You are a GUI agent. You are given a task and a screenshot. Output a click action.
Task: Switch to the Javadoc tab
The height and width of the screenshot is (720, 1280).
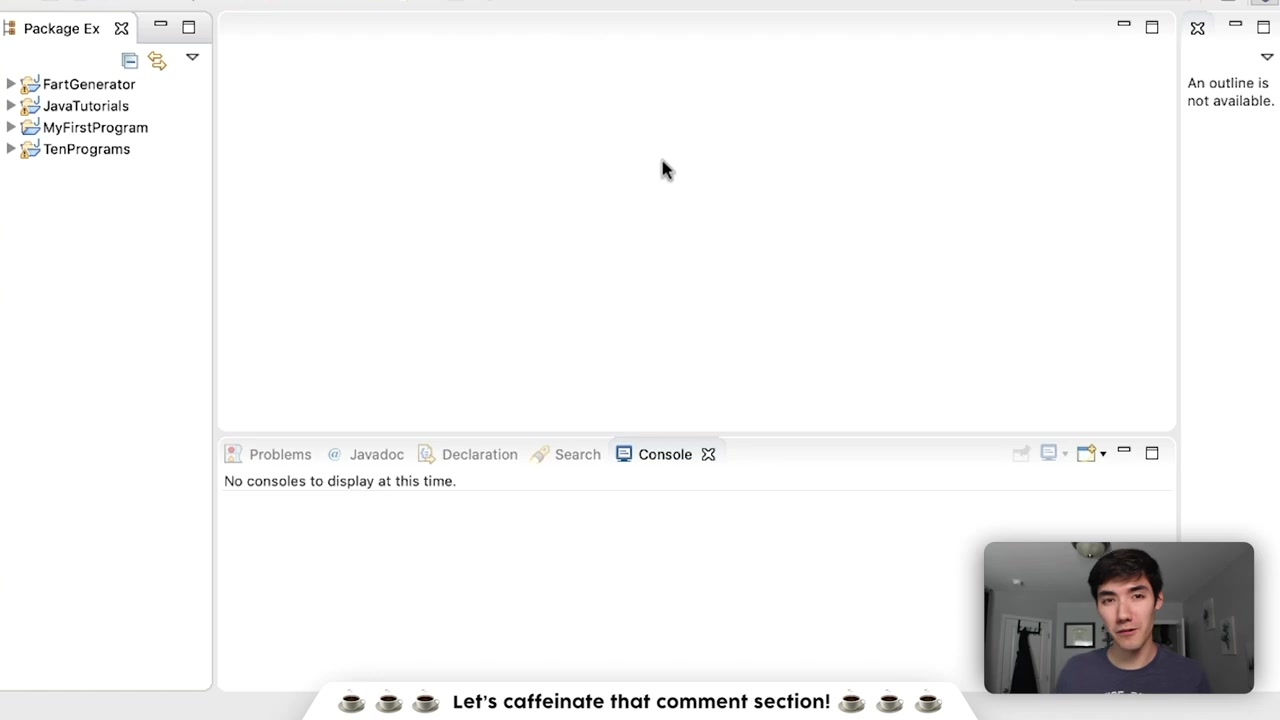click(376, 454)
